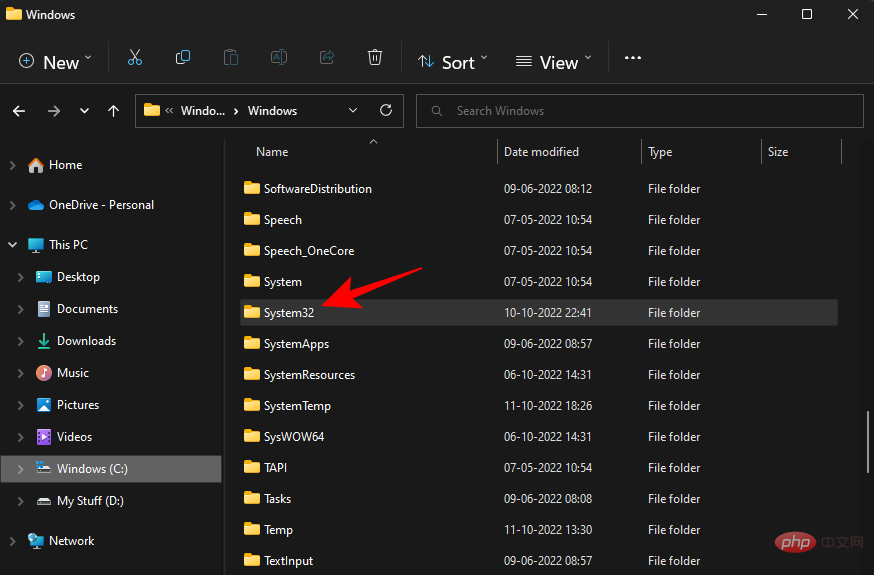
Task: Select the SystemTemp folder name
Action: pos(297,406)
